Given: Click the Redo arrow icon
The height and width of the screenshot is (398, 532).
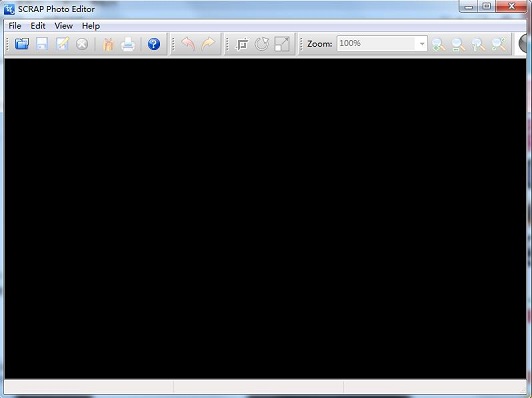Looking at the screenshot, I should pos(208,44).
